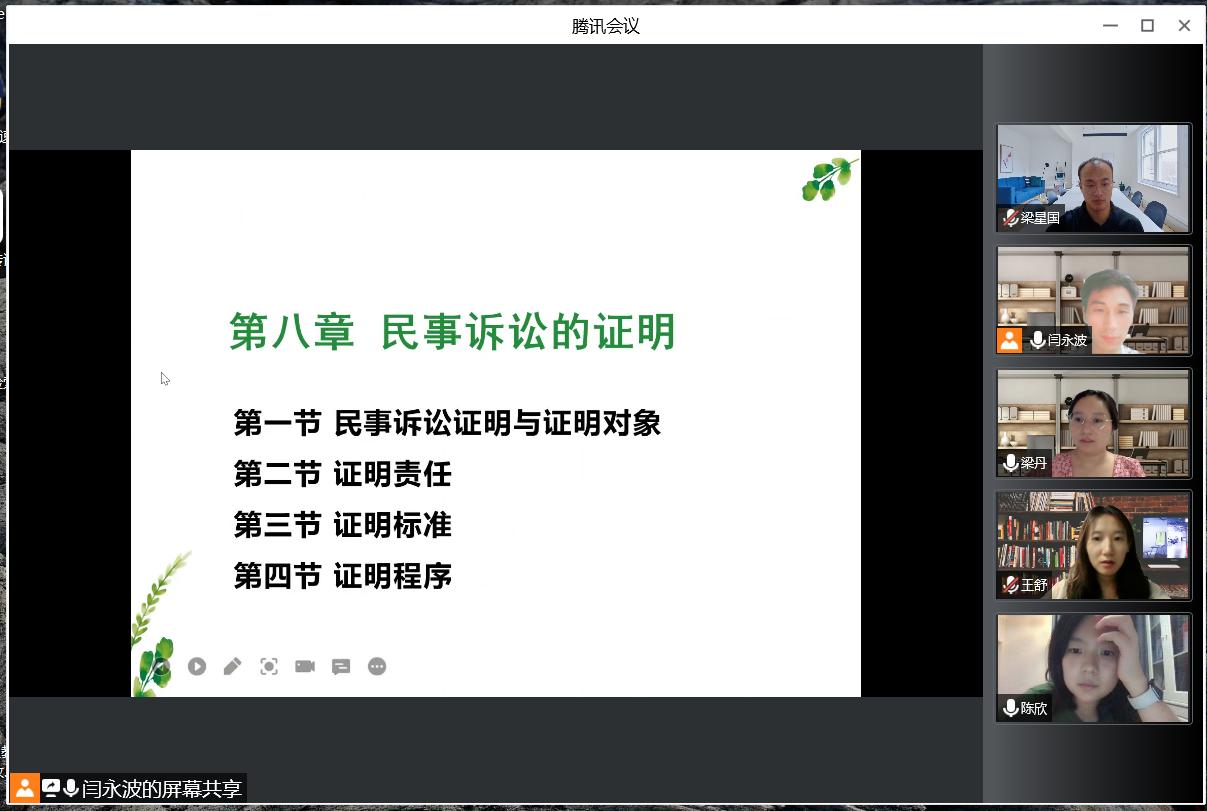Image resolution: width=1207 pixels, height=811 pixels.
Task: Open the more options ellipsis on slide
Action: click(377, 666)
